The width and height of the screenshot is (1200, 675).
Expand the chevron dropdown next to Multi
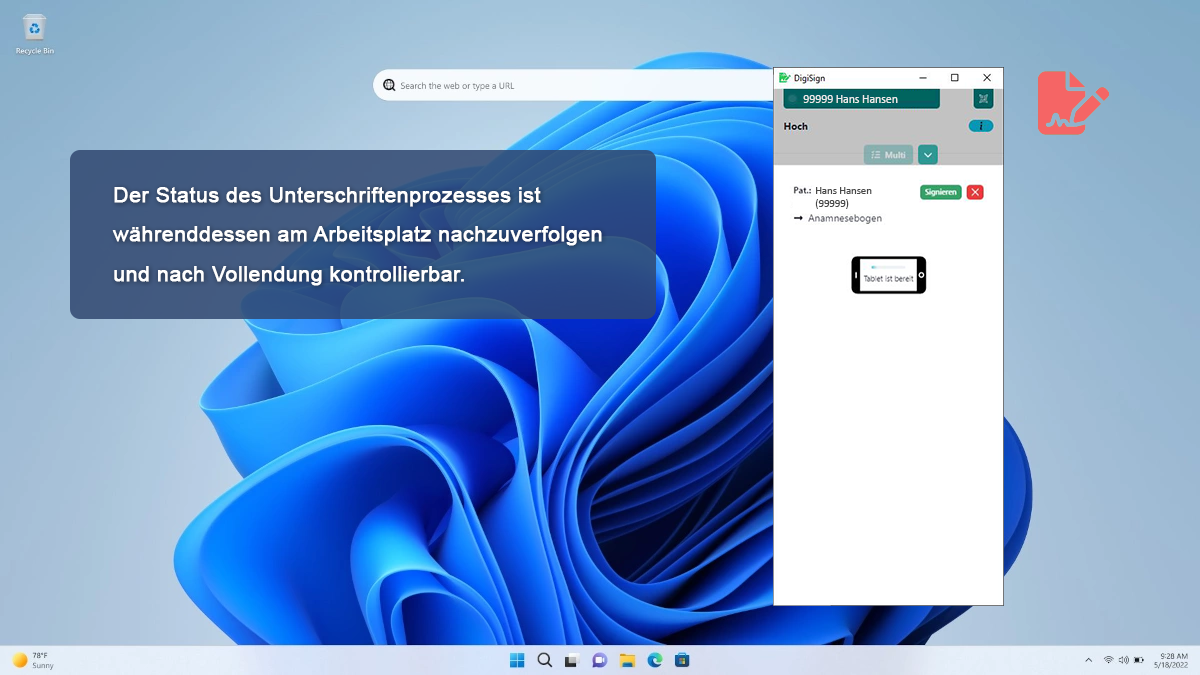928,155
